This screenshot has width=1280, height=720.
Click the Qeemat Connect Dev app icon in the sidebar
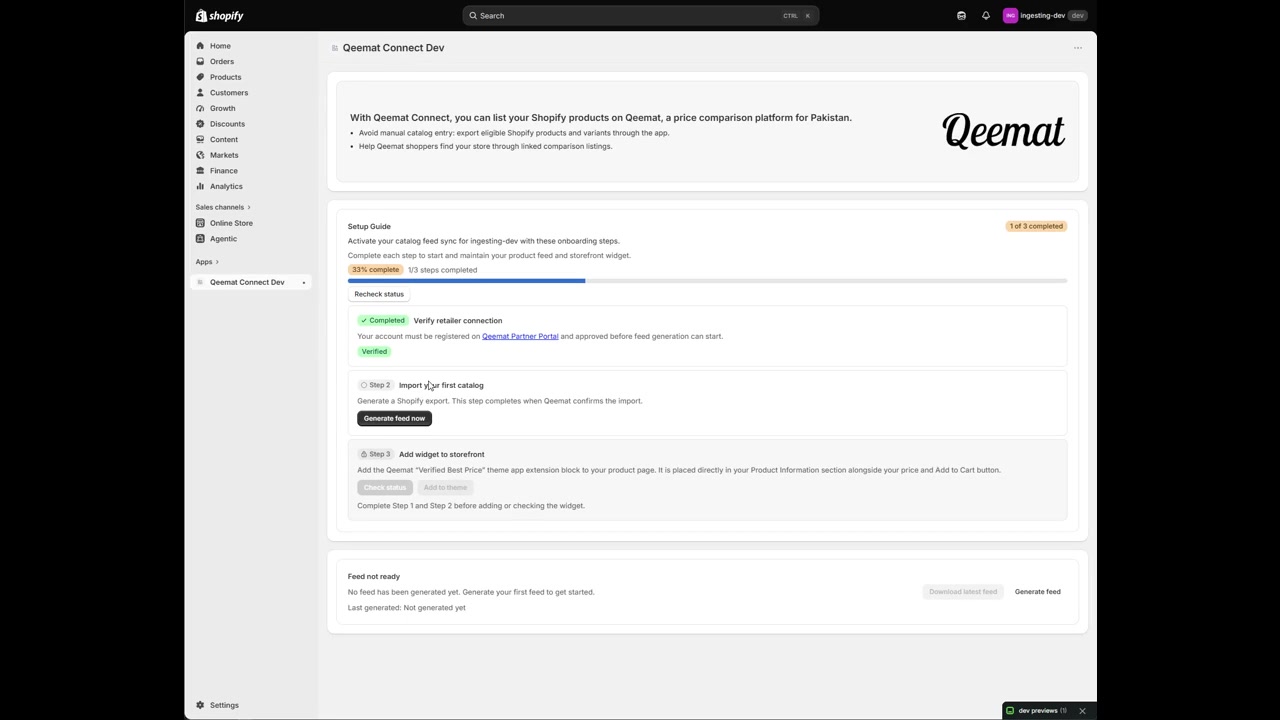point(200,282)
